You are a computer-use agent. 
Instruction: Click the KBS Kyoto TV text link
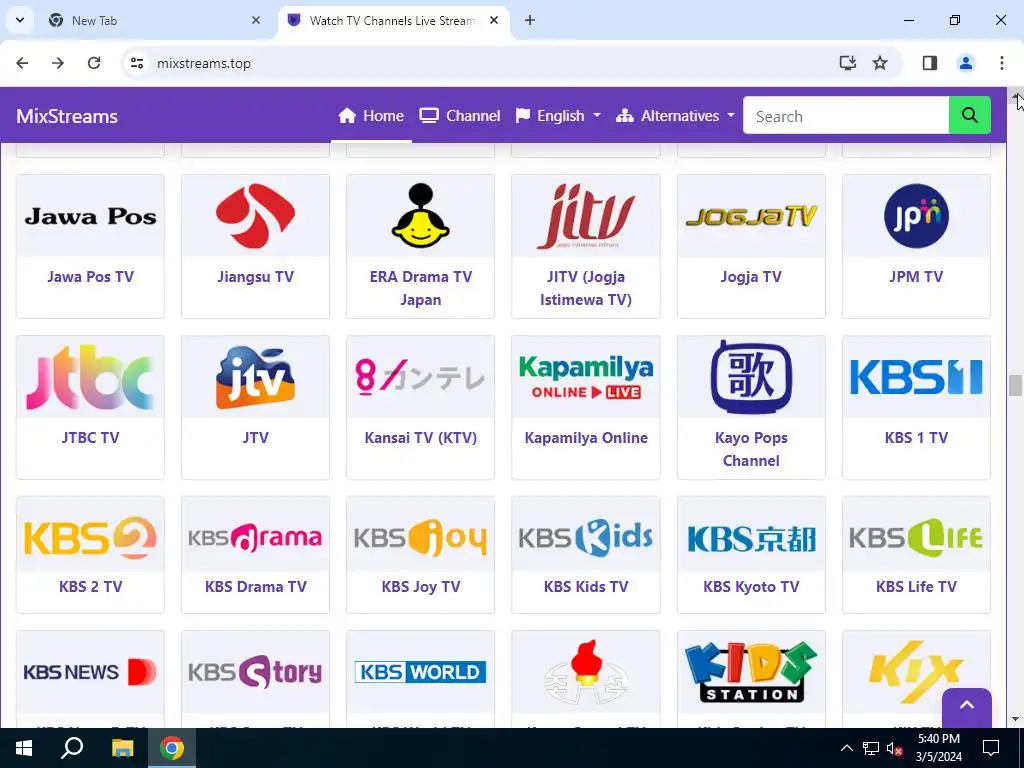pos(751,586)
